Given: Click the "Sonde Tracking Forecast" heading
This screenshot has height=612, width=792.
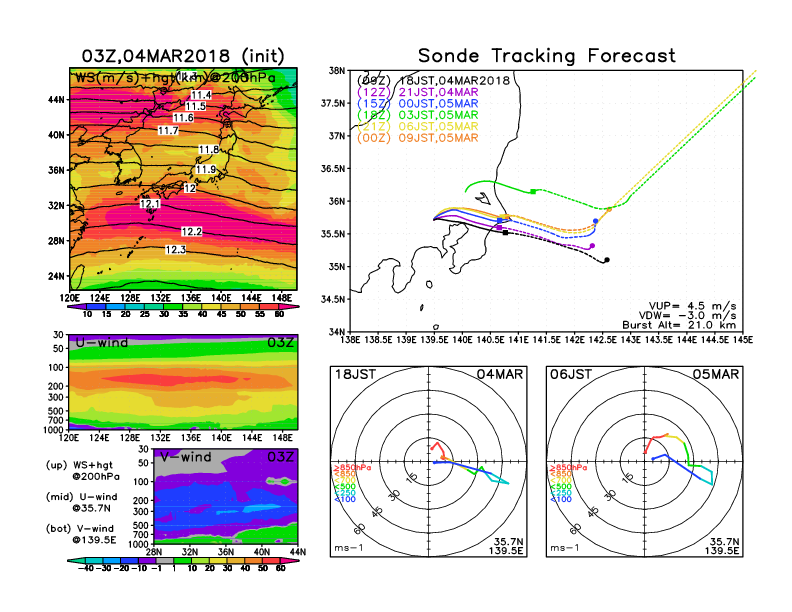Looking at the screenshot, I should click(547, 56).
